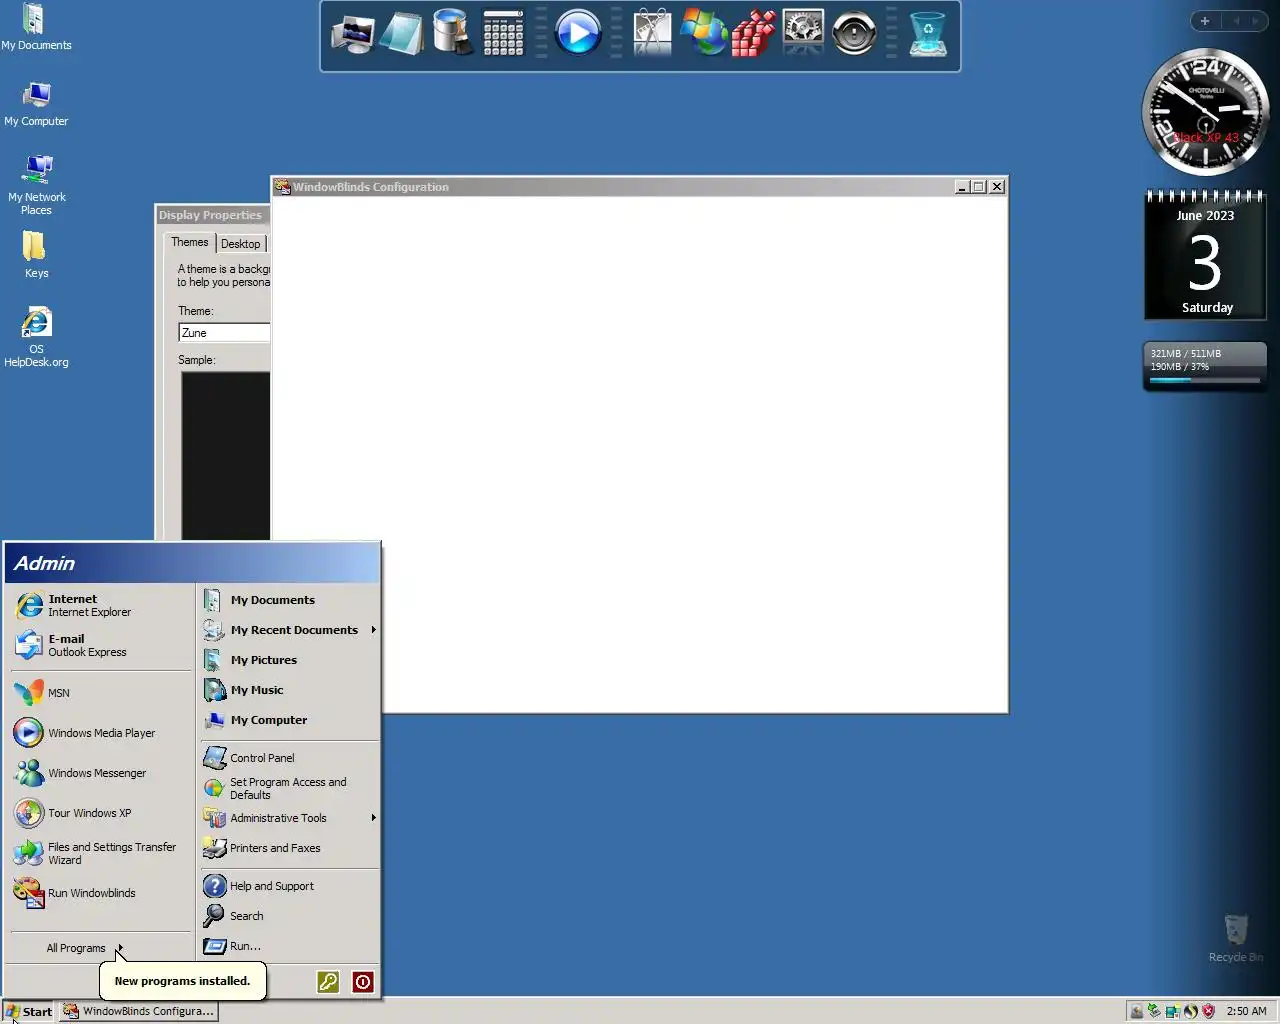Click the Windows flag globe icon in the dock
Viewport: 1280px width, 1024px height.
(x=703, y=33)
